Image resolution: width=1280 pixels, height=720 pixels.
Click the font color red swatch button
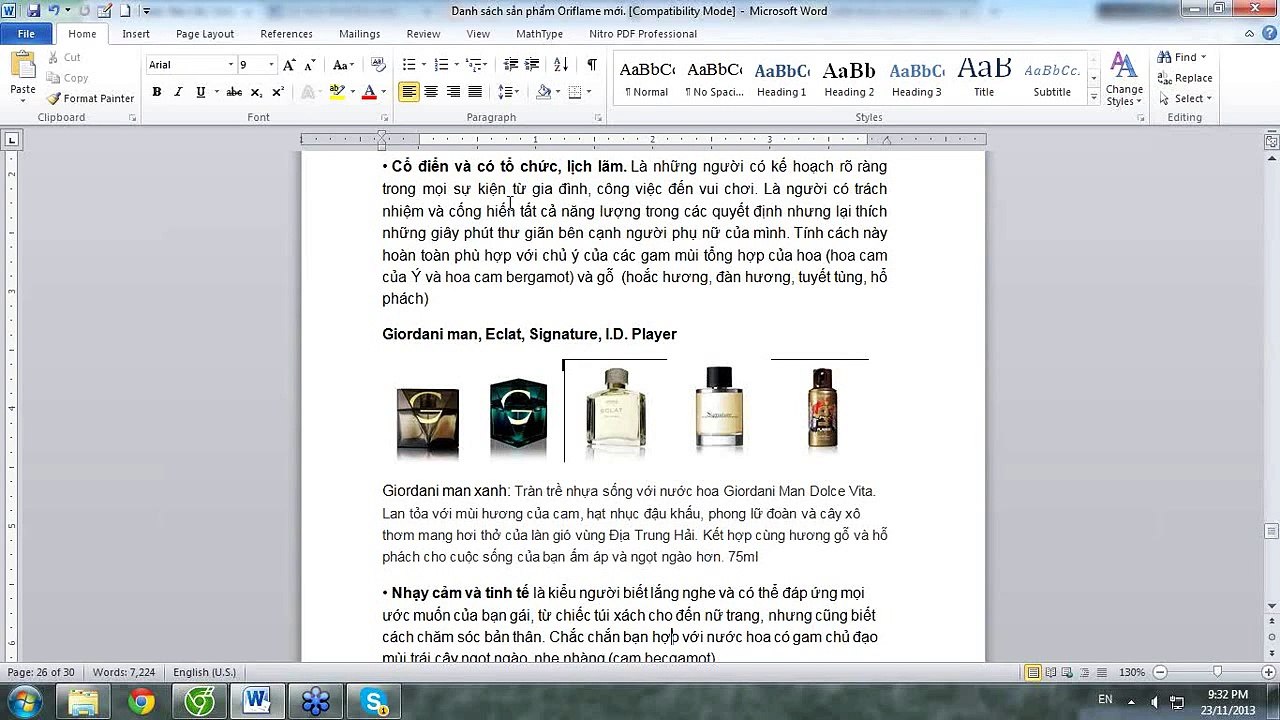369,92
